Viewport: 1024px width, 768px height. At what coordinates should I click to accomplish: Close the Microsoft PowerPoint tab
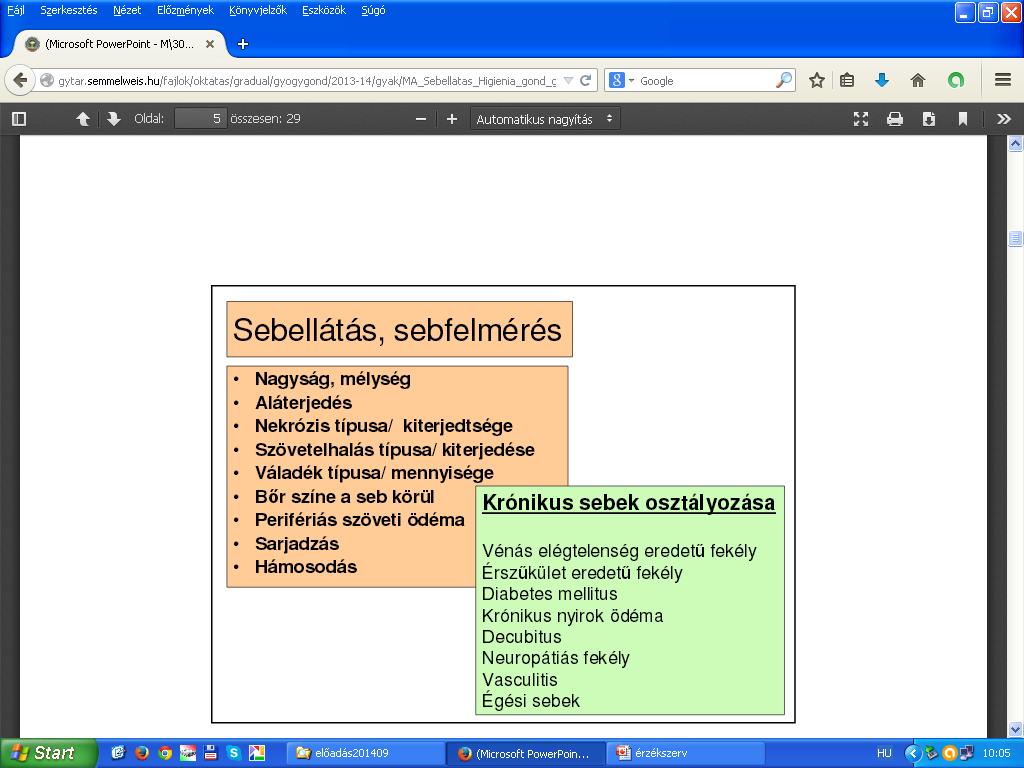pos(210,44)
